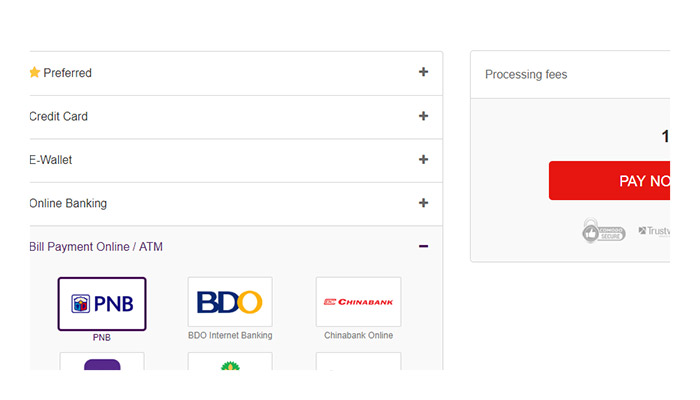Expand E-Wallet using its plus sign
The image size is (700, 400).
tap(423, 159)
